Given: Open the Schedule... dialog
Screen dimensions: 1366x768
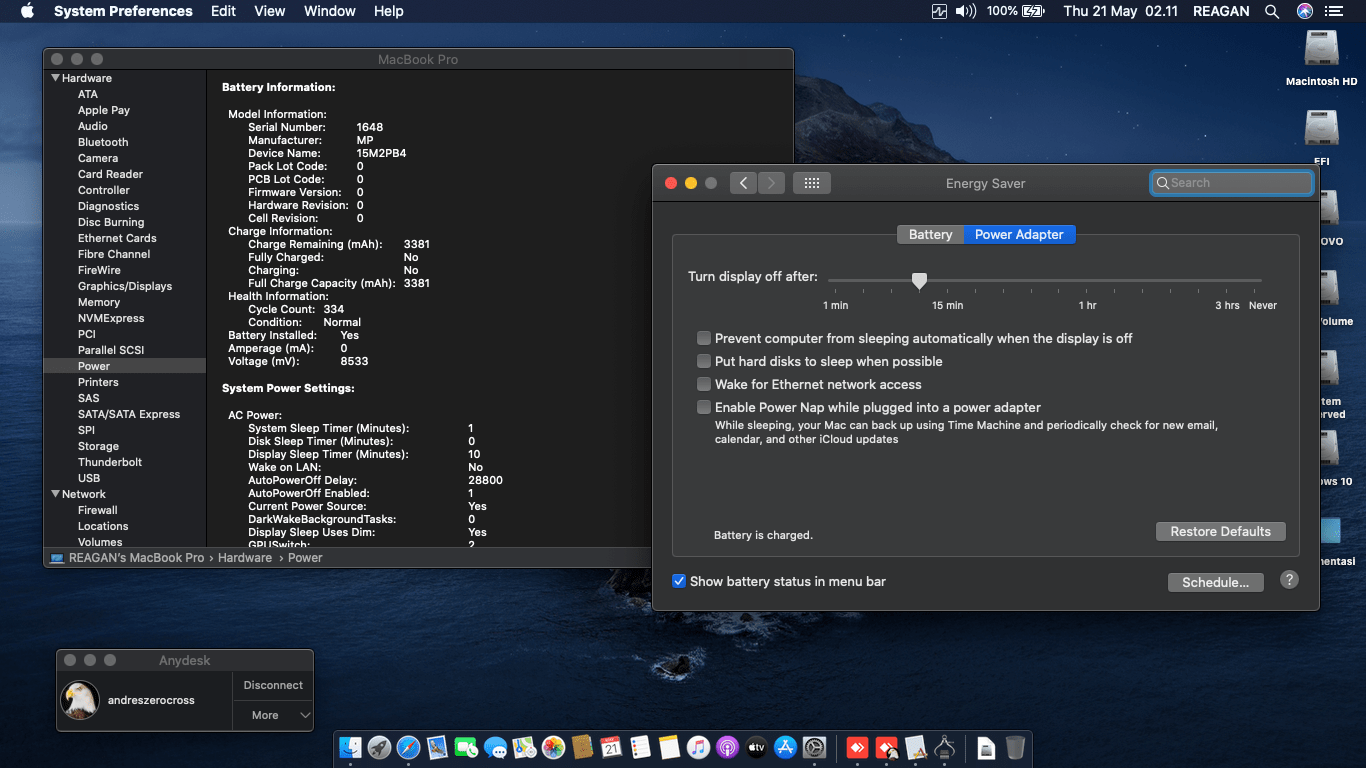Looking at the screenshot, I should 1215,582.
